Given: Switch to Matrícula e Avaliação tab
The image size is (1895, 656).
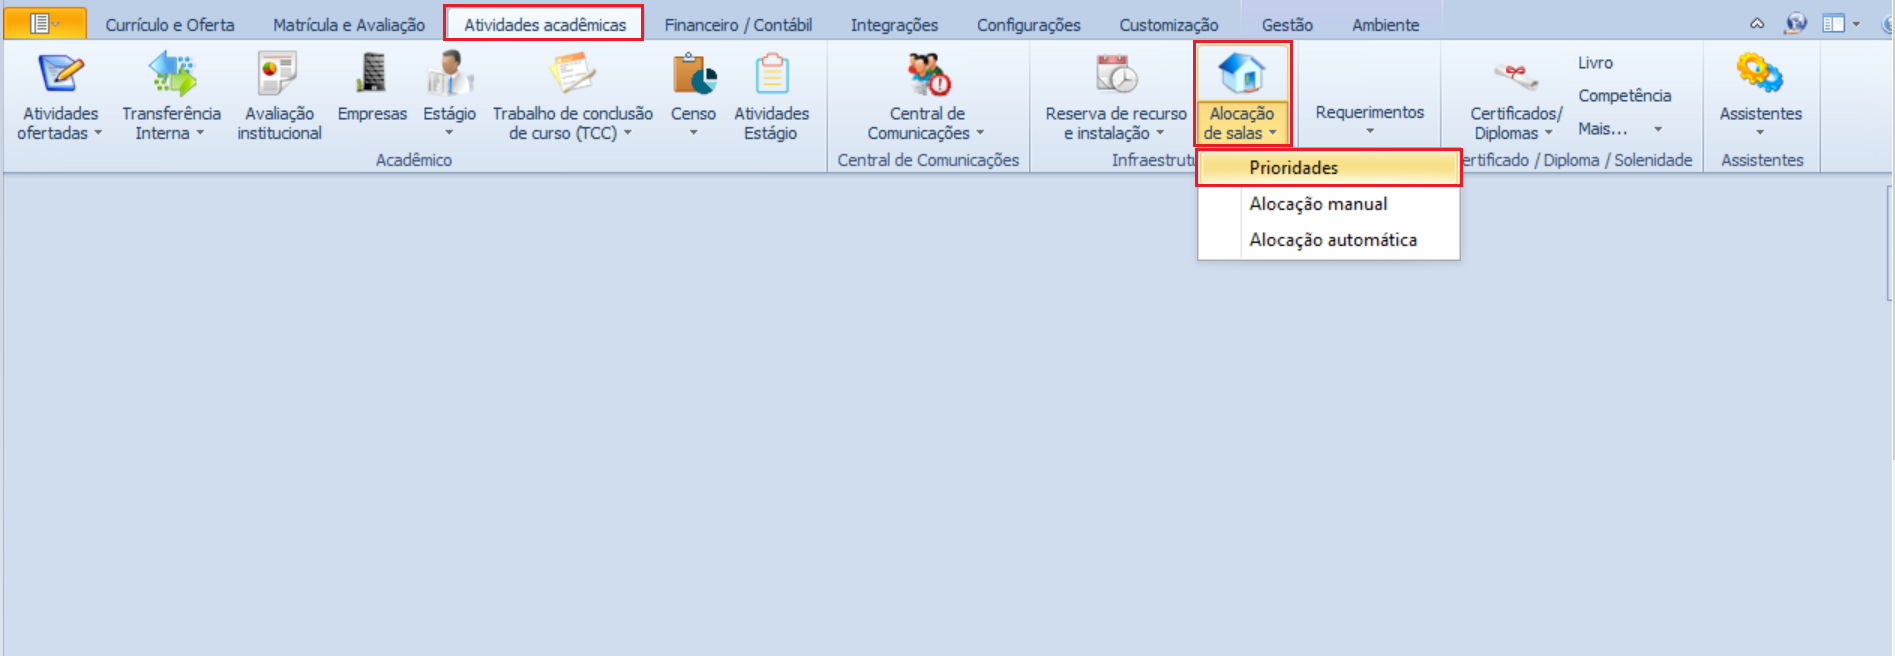Looking at the screenshot, I should (349, 25).
